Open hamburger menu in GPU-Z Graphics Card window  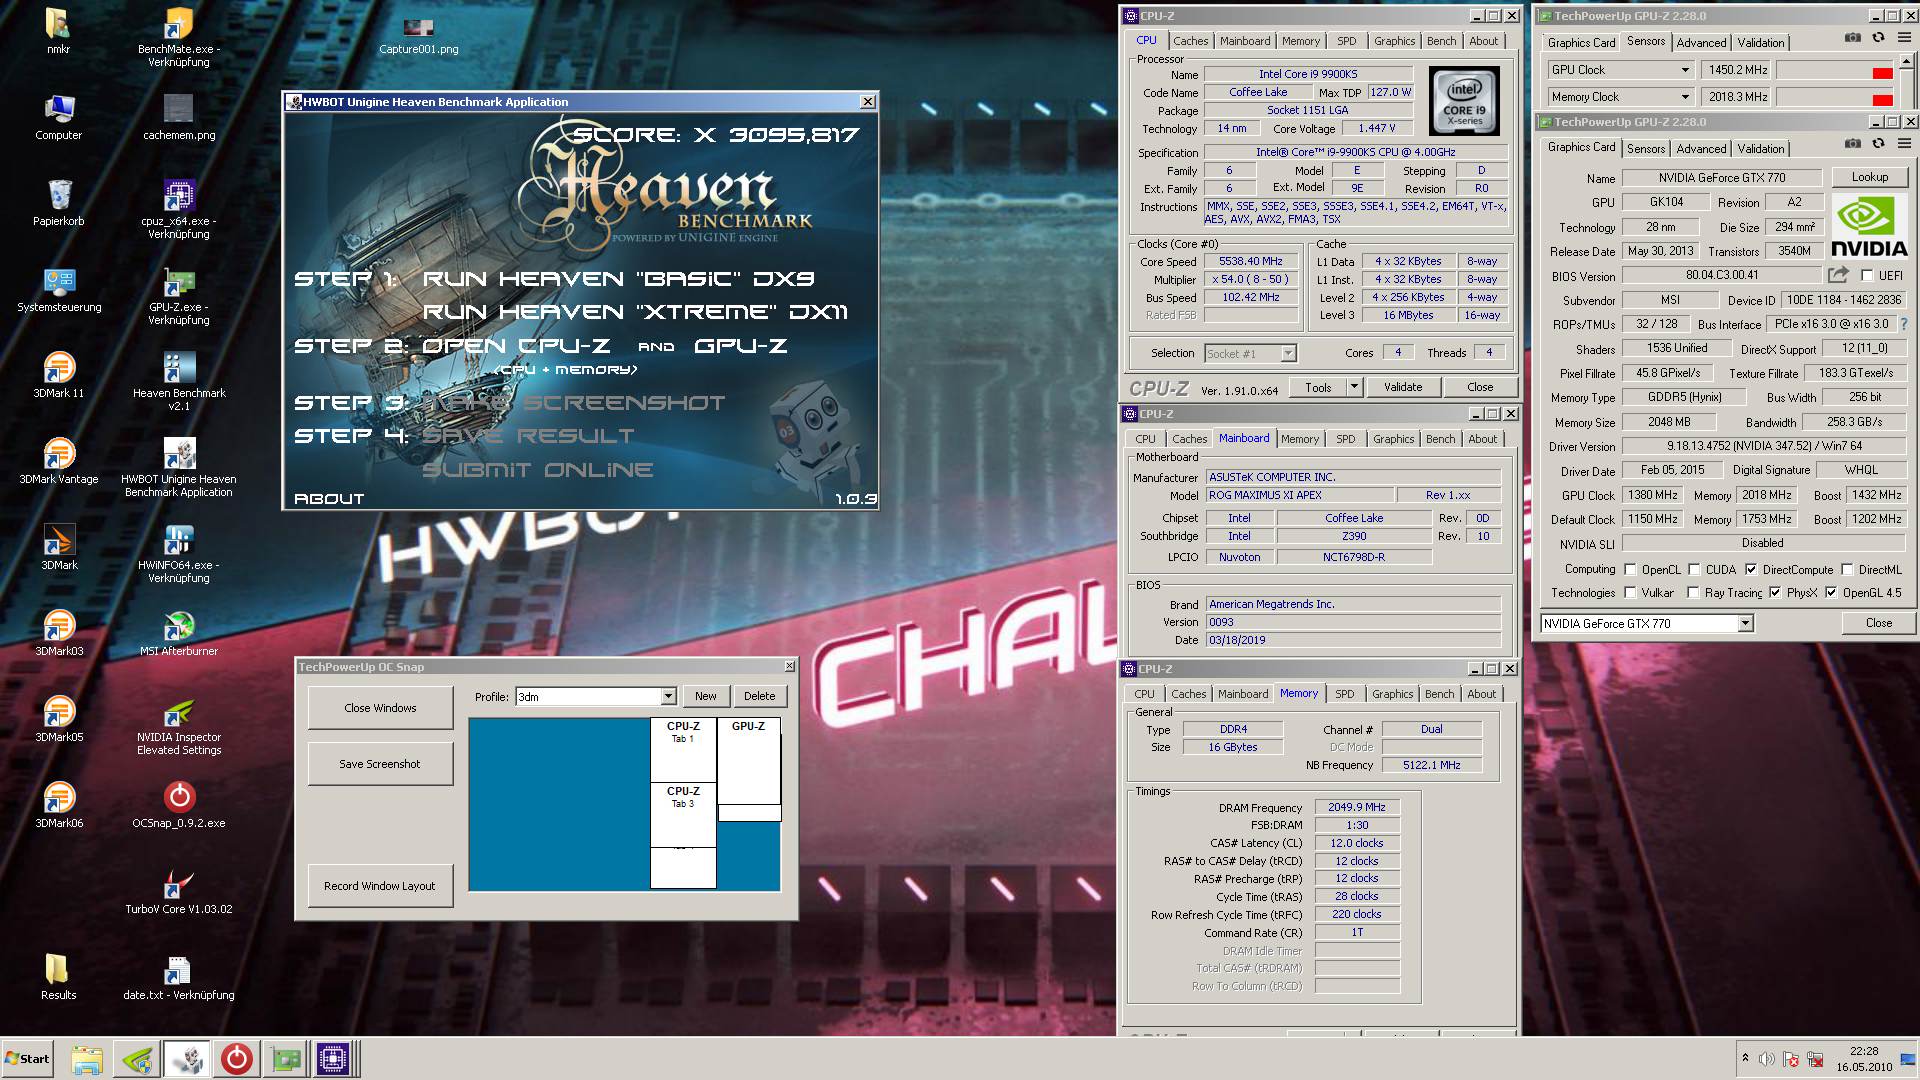tap(1903, 144)
